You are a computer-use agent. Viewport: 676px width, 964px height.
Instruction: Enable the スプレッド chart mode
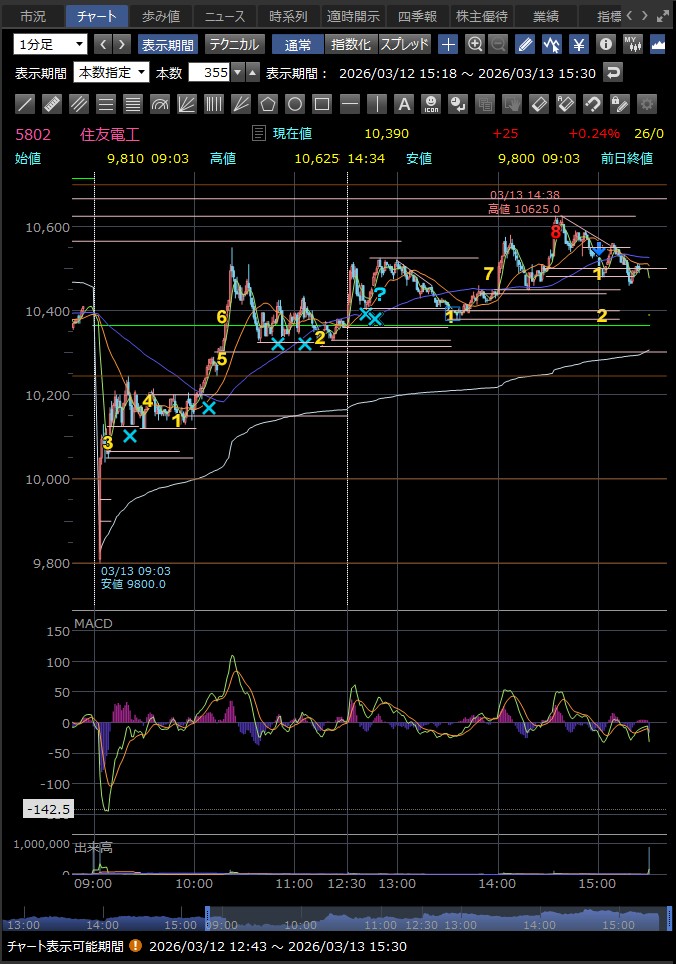405,44
